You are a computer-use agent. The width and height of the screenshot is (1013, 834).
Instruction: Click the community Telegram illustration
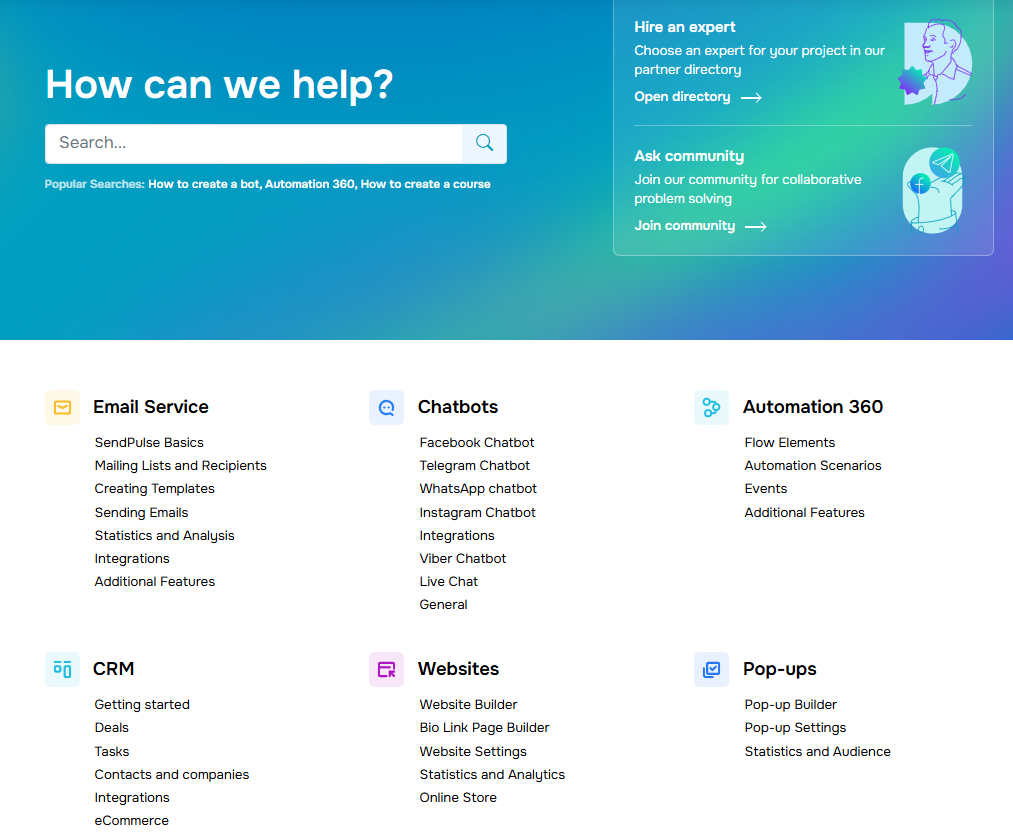coord(932,190)
